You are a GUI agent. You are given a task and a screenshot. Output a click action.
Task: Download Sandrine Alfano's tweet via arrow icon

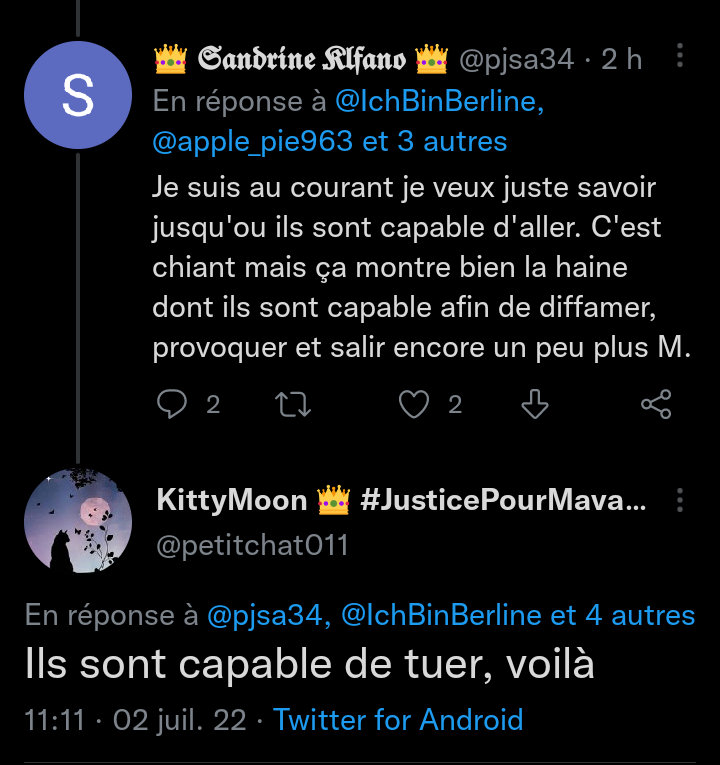535,404
